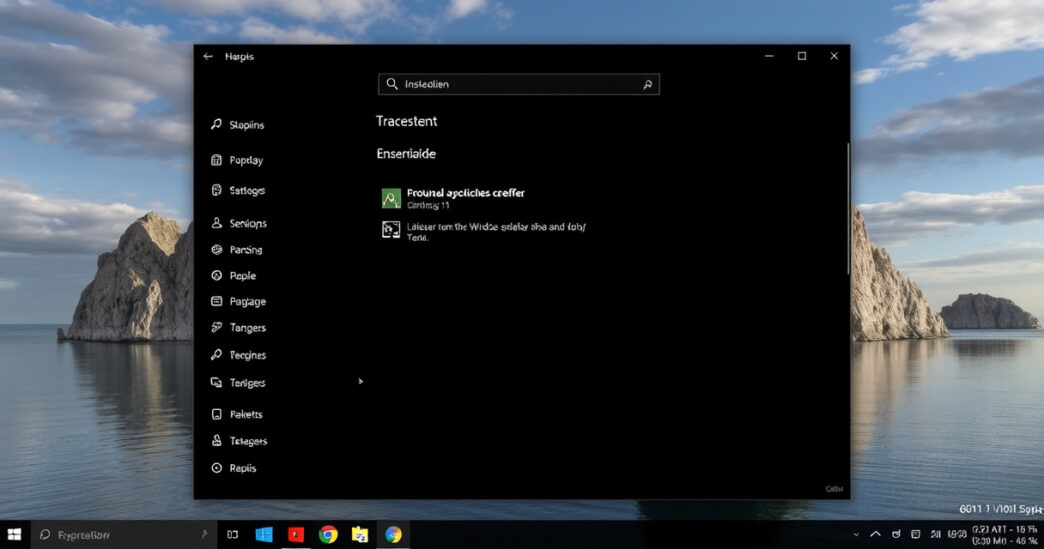This screenshot has width=1044, height=549.
Task: Click the back arrow beside Harpis title
Action: [208, 57]
